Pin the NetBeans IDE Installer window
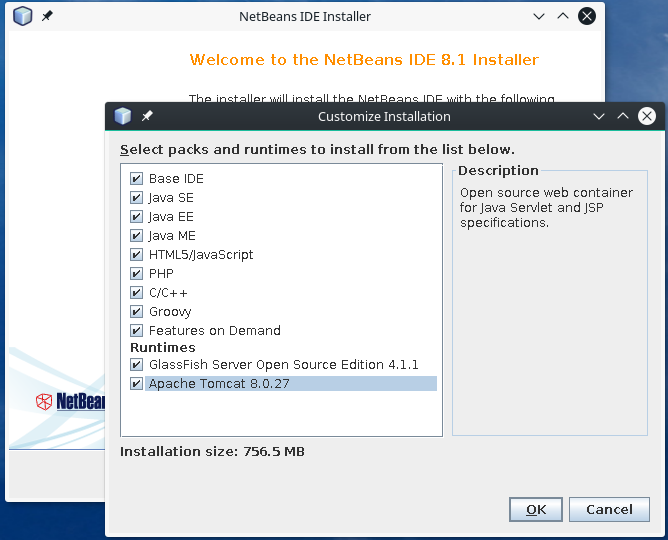 (x=47, y=16)
